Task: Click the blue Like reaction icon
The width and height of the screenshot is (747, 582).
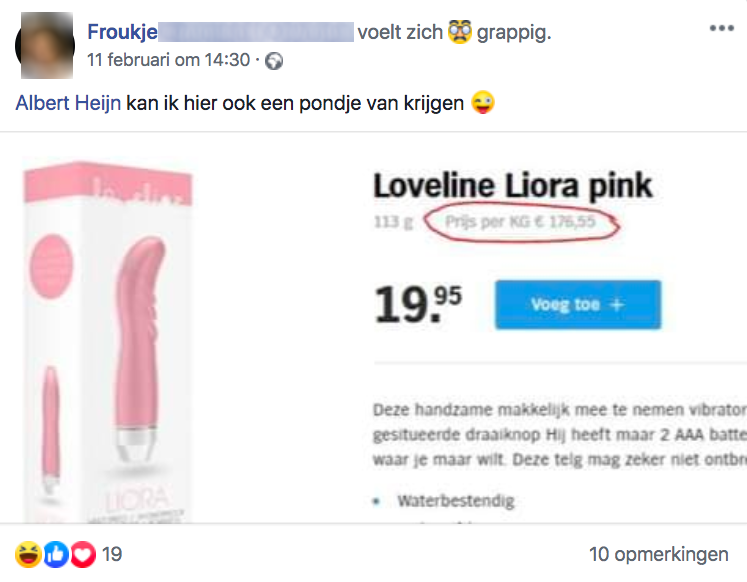Action: click(x=56, y=553)
